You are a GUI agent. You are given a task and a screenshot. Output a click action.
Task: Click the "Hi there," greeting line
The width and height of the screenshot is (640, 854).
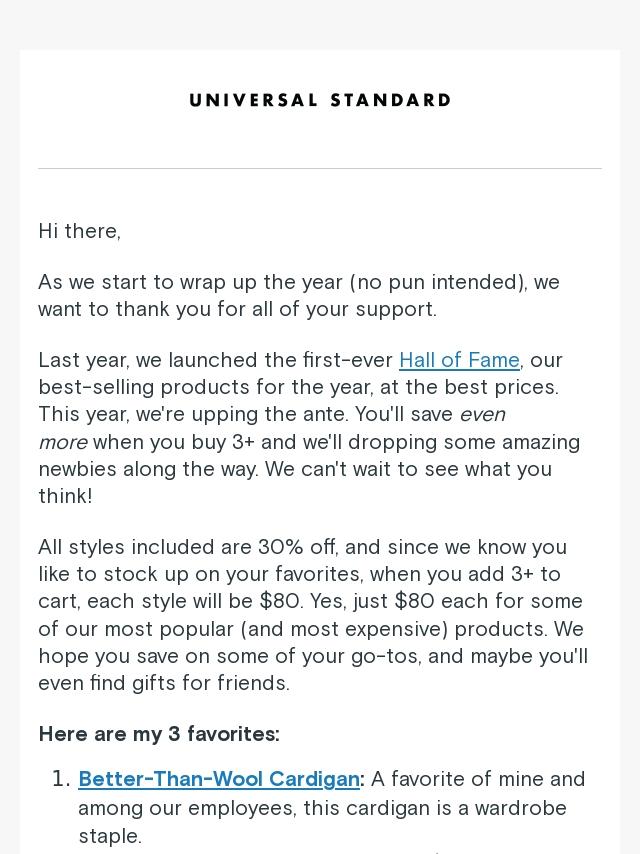tap(80, 231)
